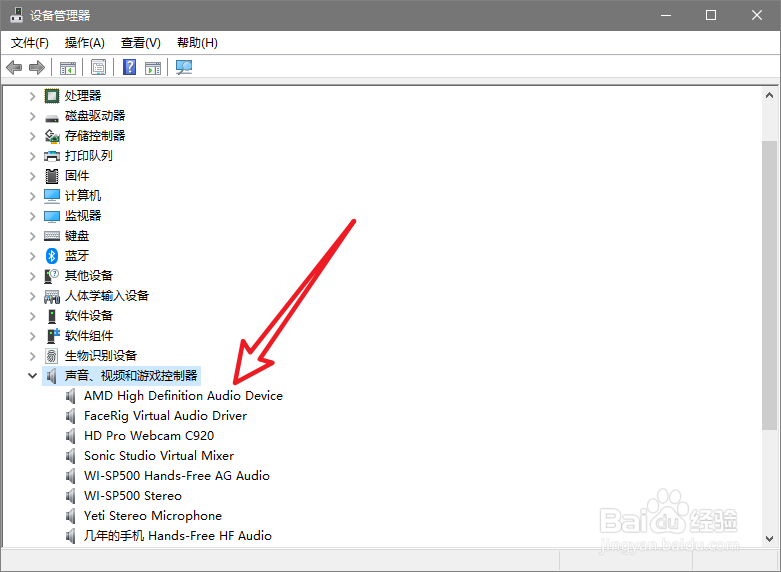Collapse the 声音、视频和游戏控制器 node
The image size is (781, 572).
click(32, 376)
